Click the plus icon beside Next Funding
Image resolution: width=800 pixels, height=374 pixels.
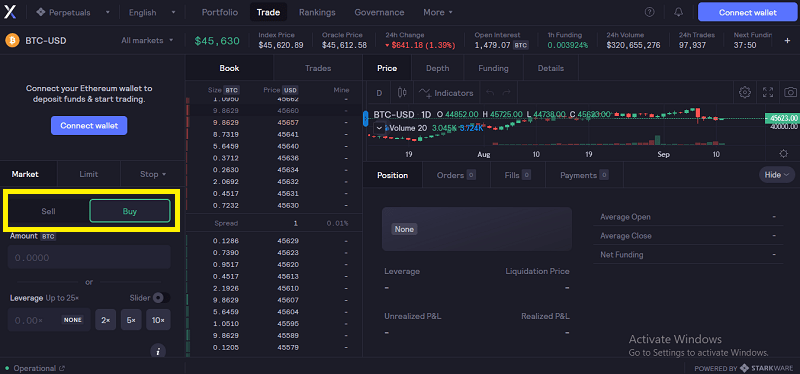pyautogui.click(x=787, y=40)
